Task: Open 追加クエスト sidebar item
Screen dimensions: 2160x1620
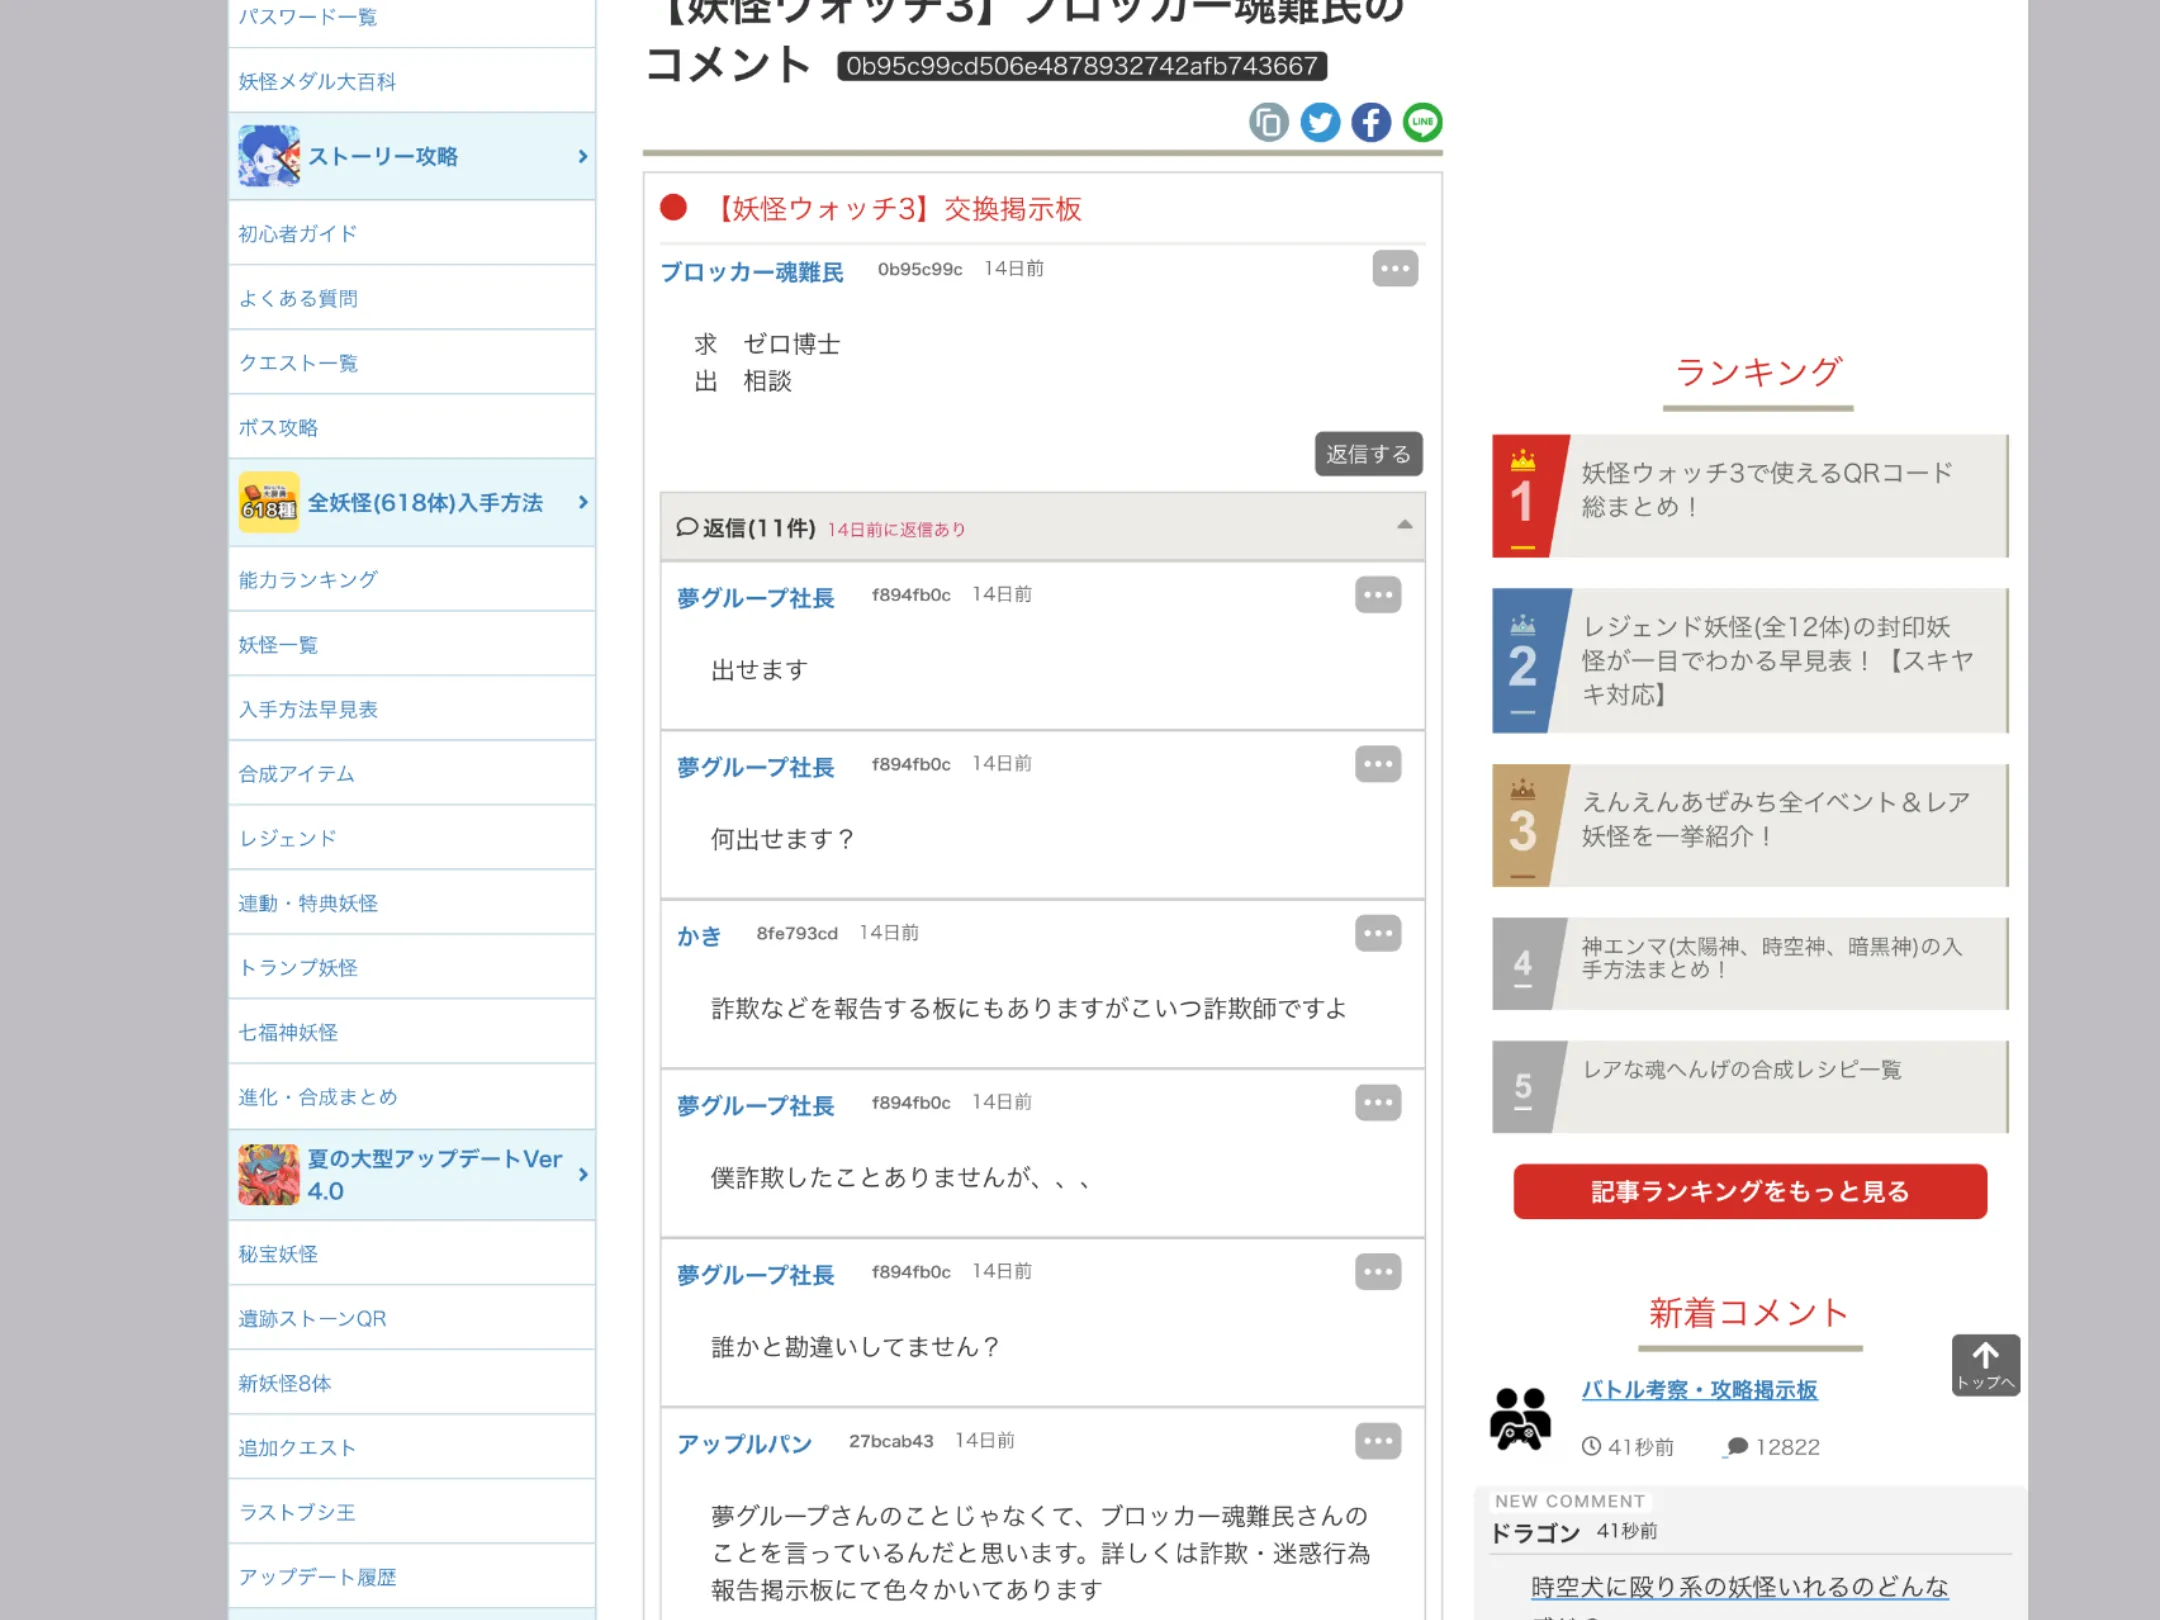Action: coord(412,1447)
